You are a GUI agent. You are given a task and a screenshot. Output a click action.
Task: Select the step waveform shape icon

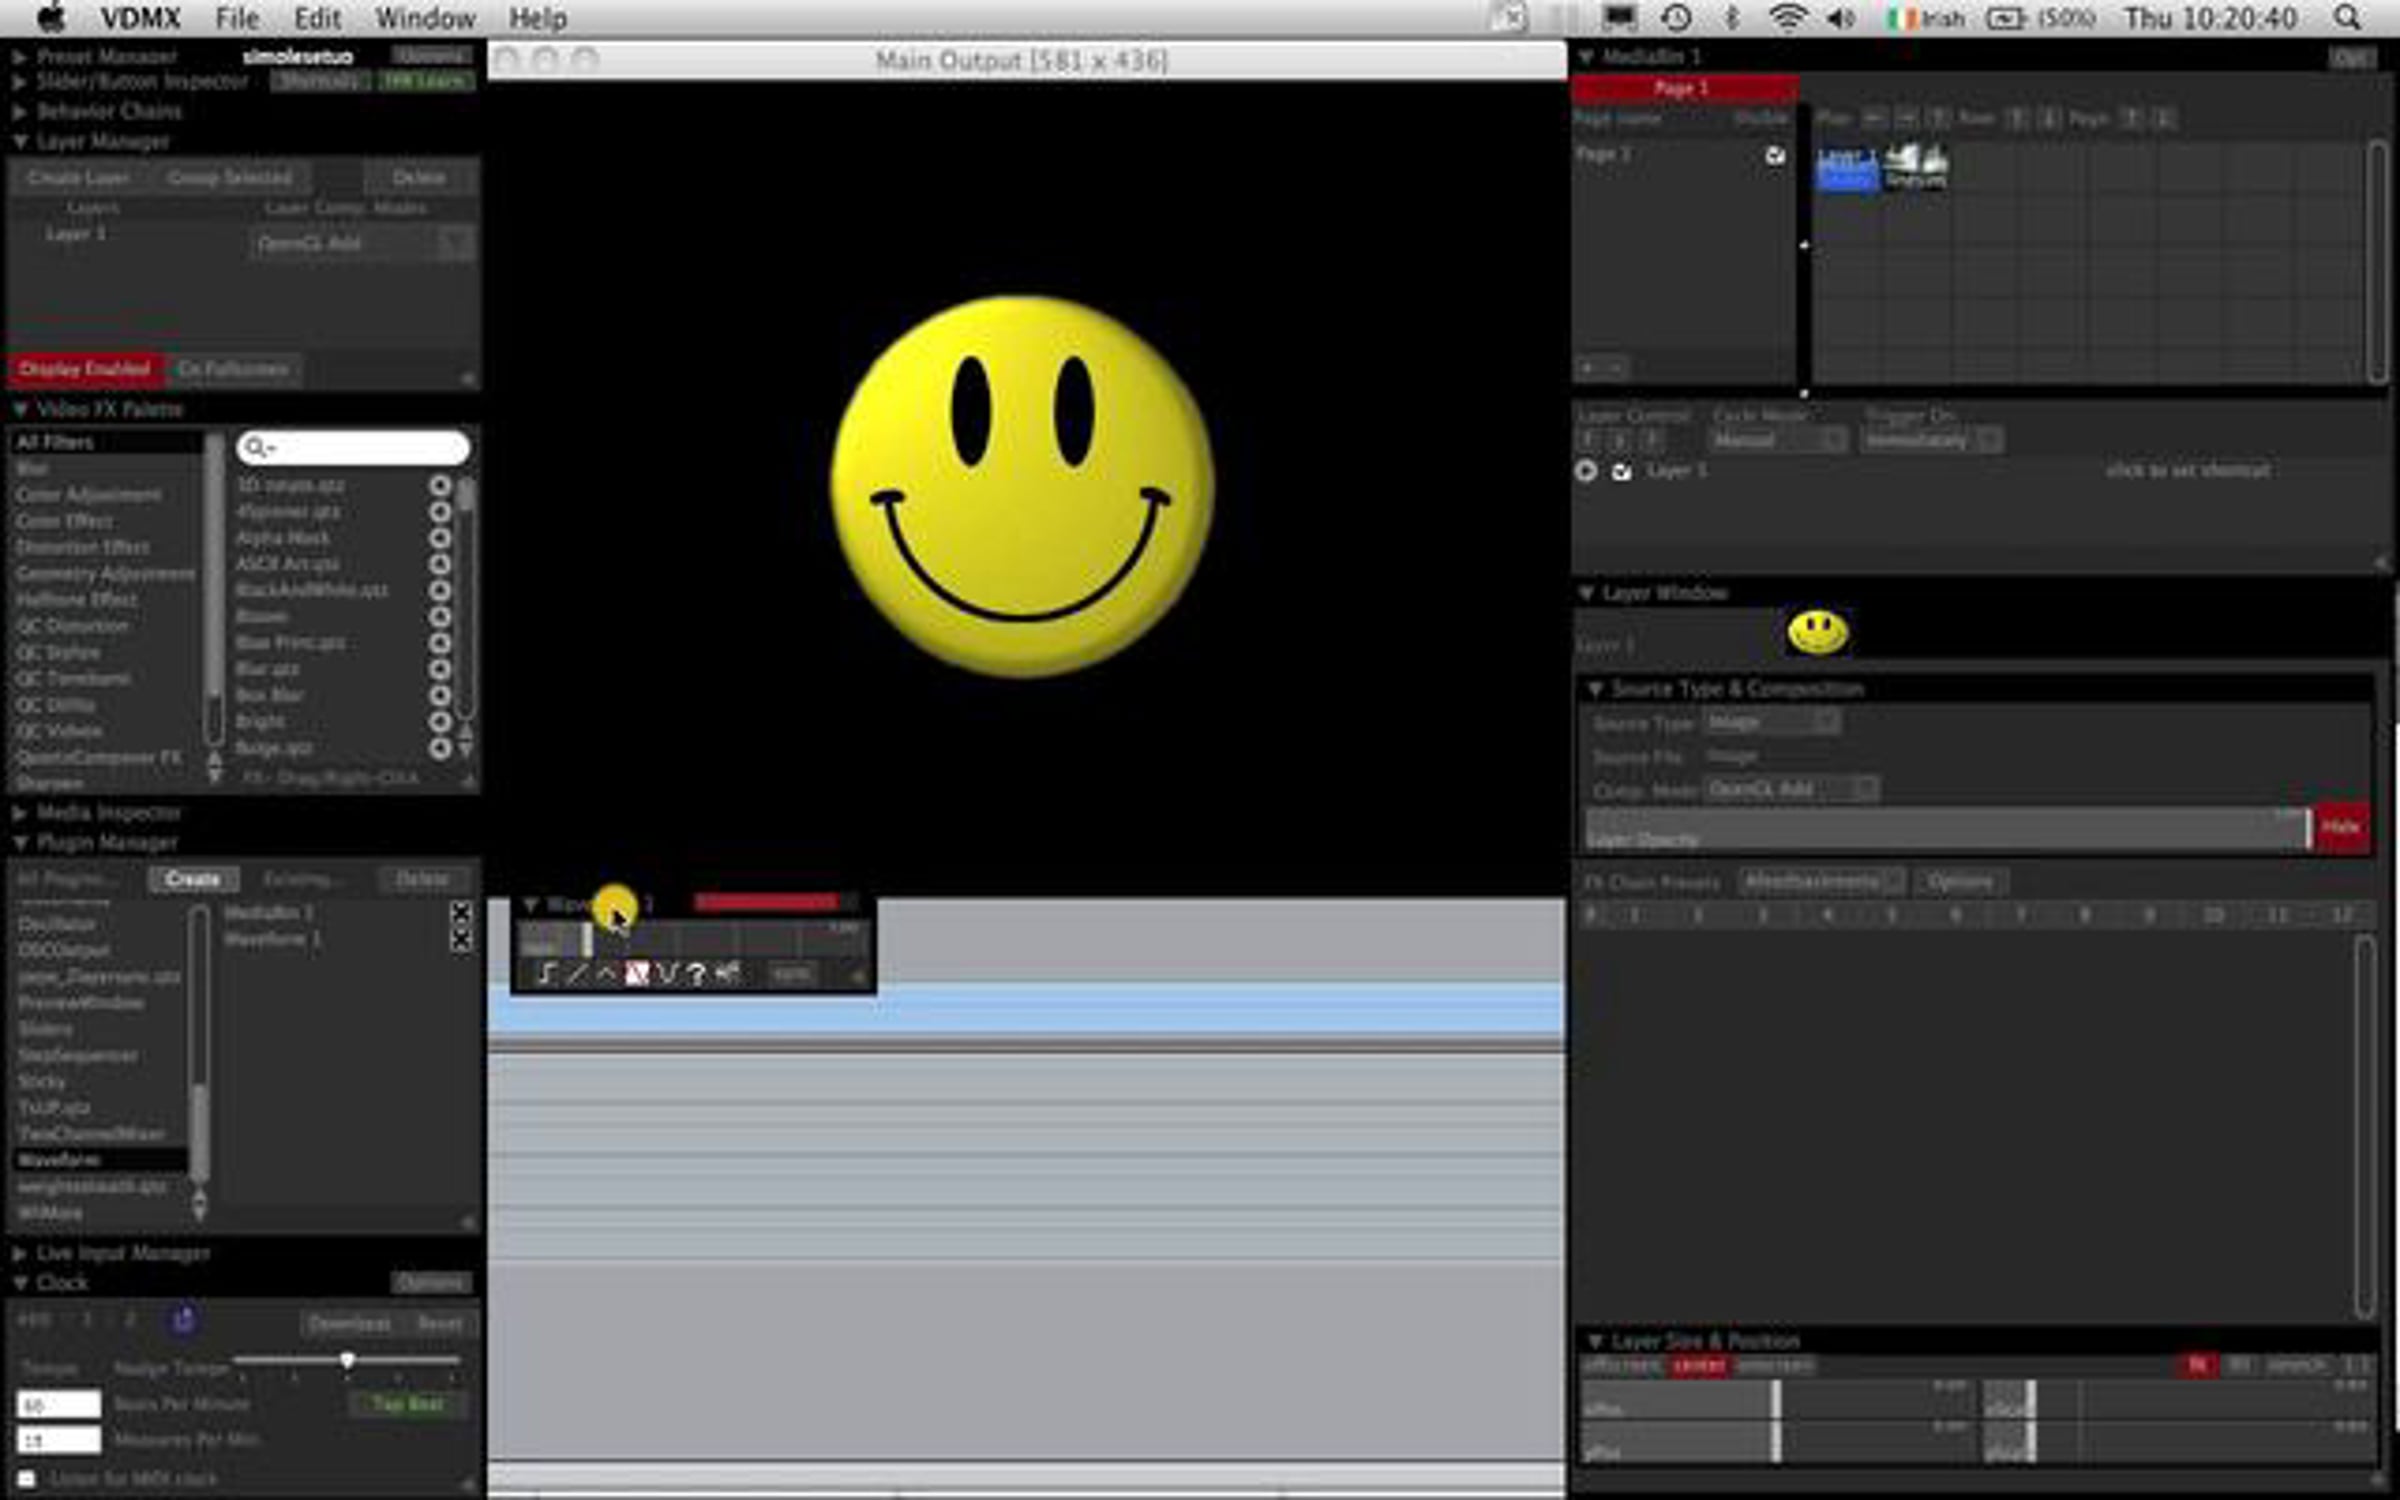point(546,973)
